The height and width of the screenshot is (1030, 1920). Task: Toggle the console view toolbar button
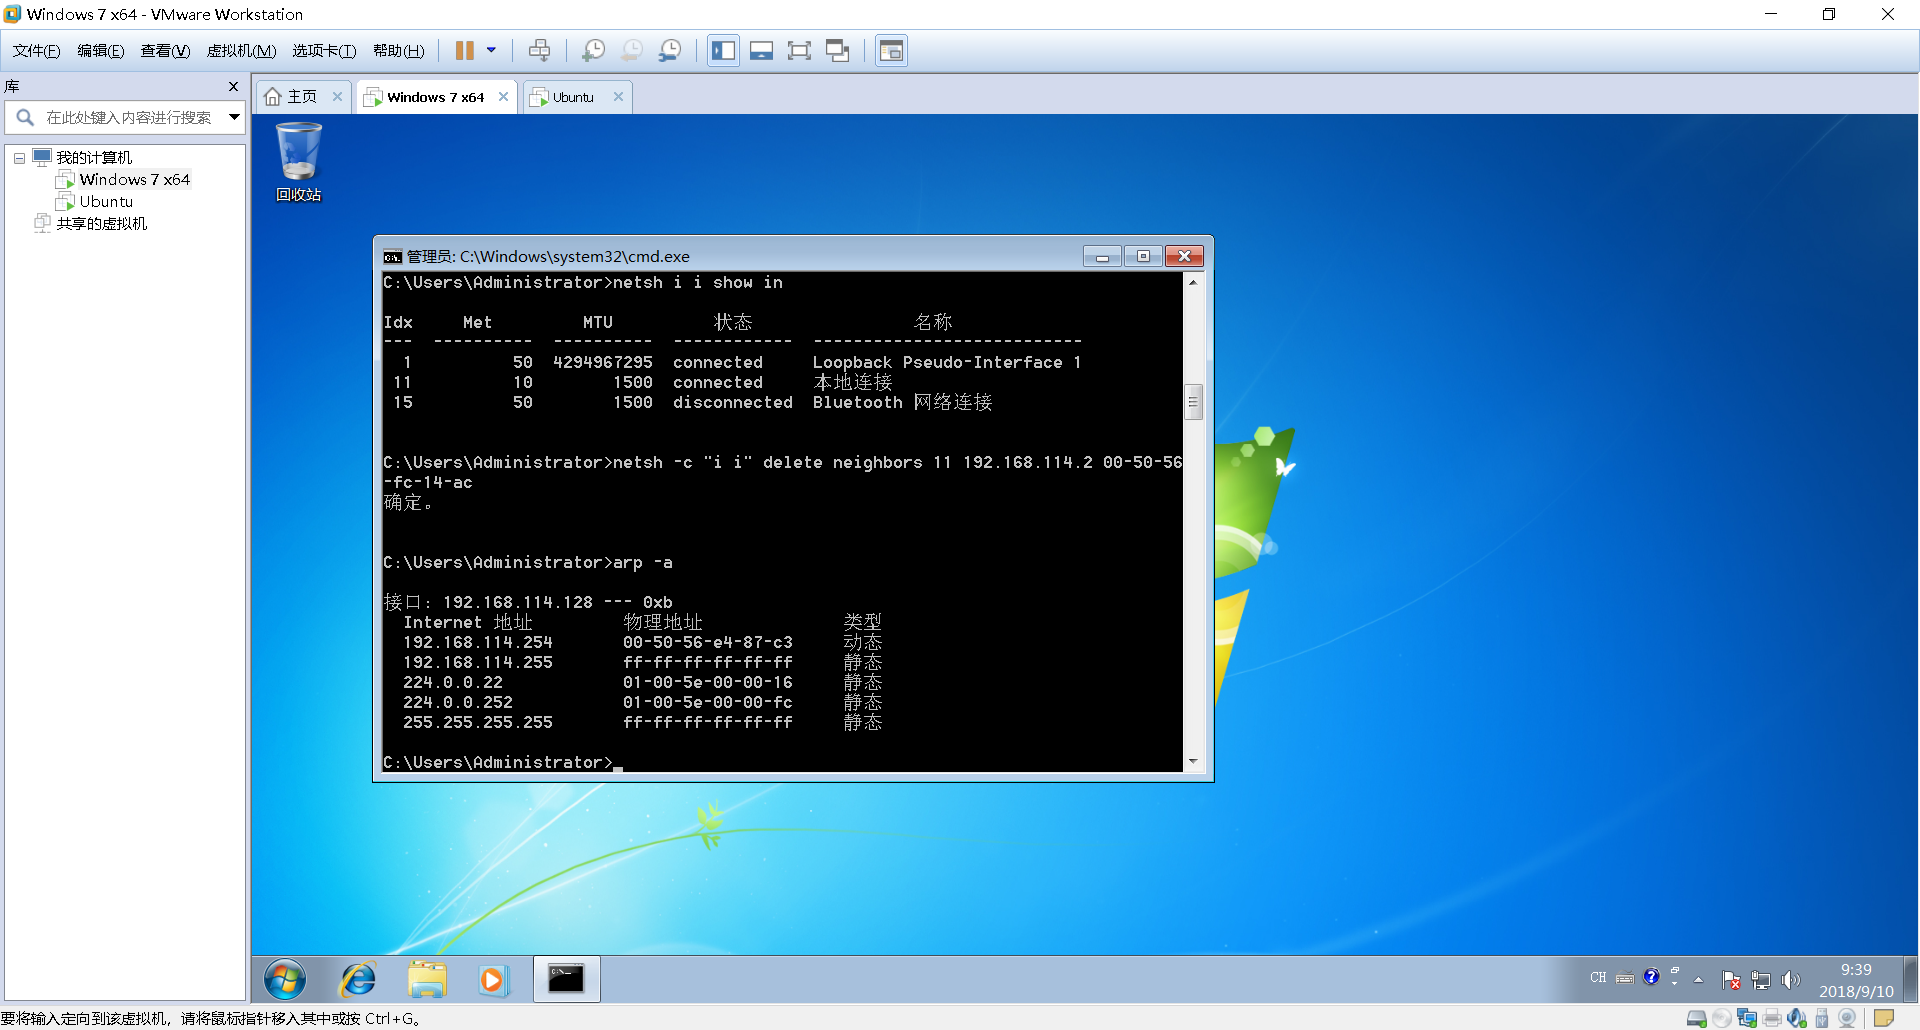(x=891, y=50)
